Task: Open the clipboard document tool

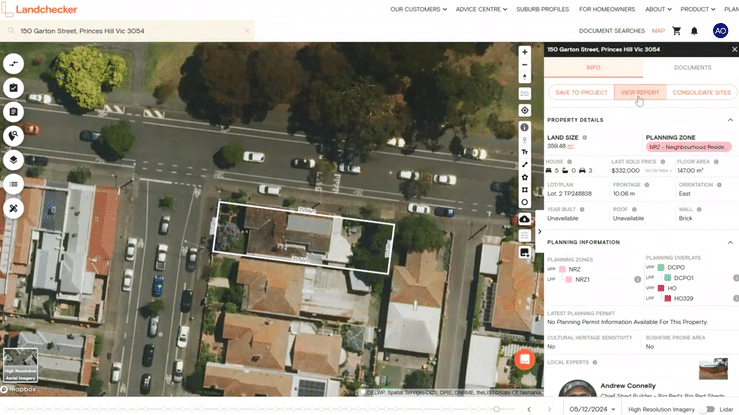Action: click(x=14, y=112)
